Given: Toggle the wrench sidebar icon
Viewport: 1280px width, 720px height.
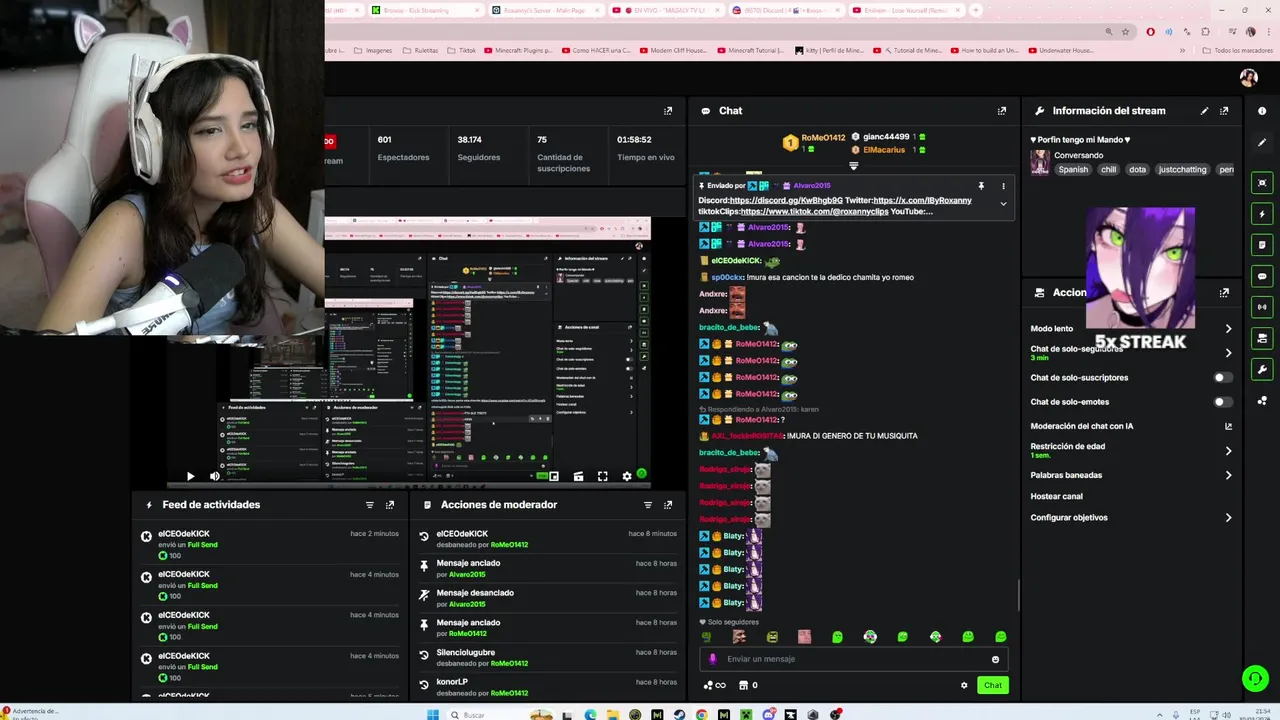Looking at the screenshot, I should (1262, 369).
